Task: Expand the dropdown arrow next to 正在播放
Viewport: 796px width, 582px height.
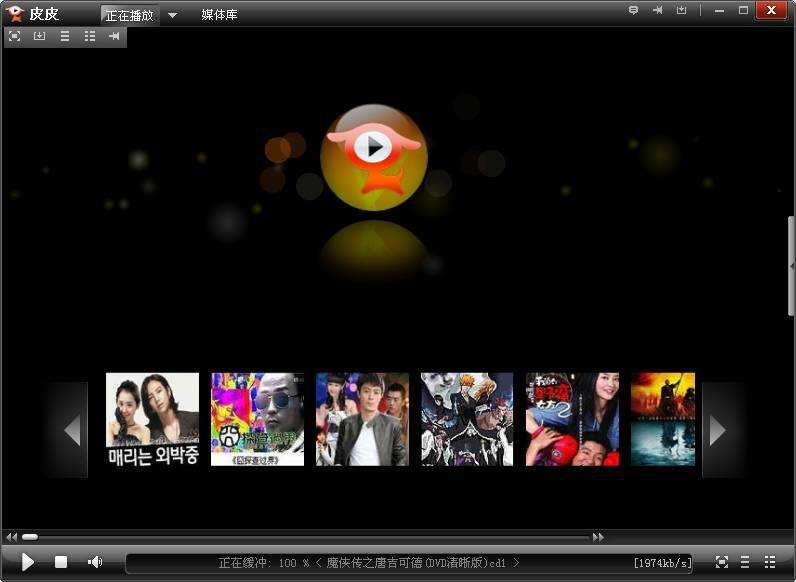Action: coord(173,15)
